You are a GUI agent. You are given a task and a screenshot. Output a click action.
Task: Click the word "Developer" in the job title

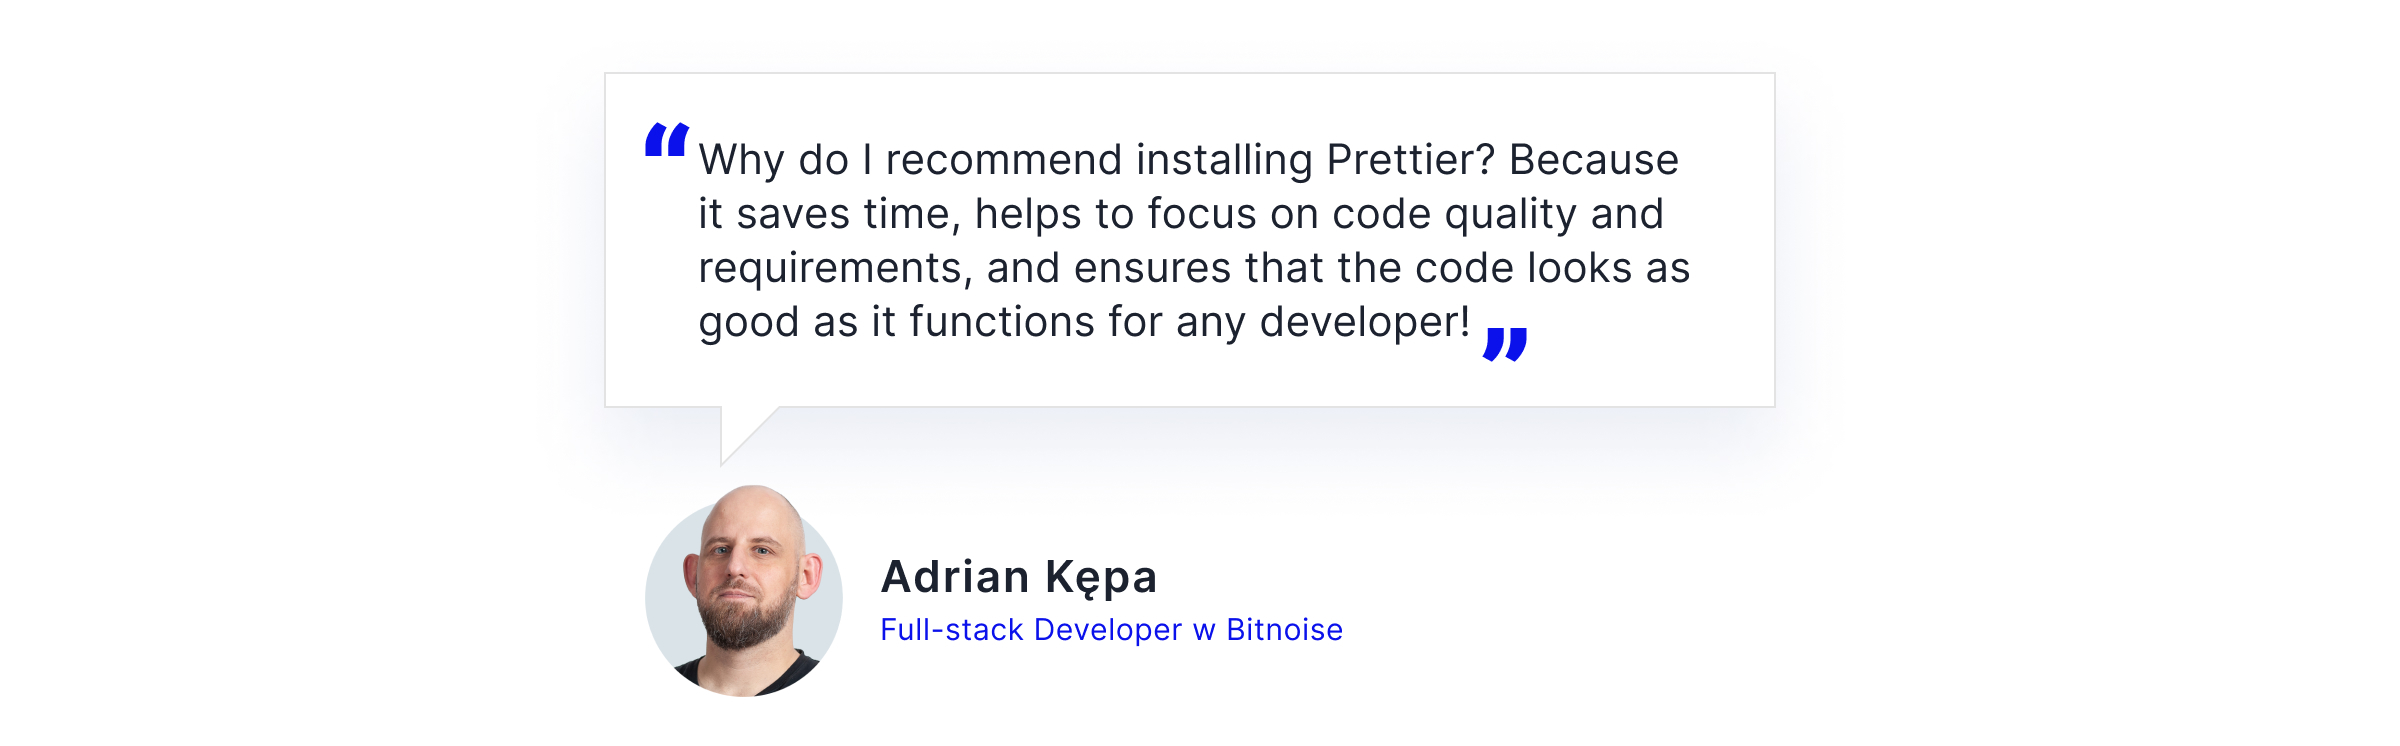1107,630
